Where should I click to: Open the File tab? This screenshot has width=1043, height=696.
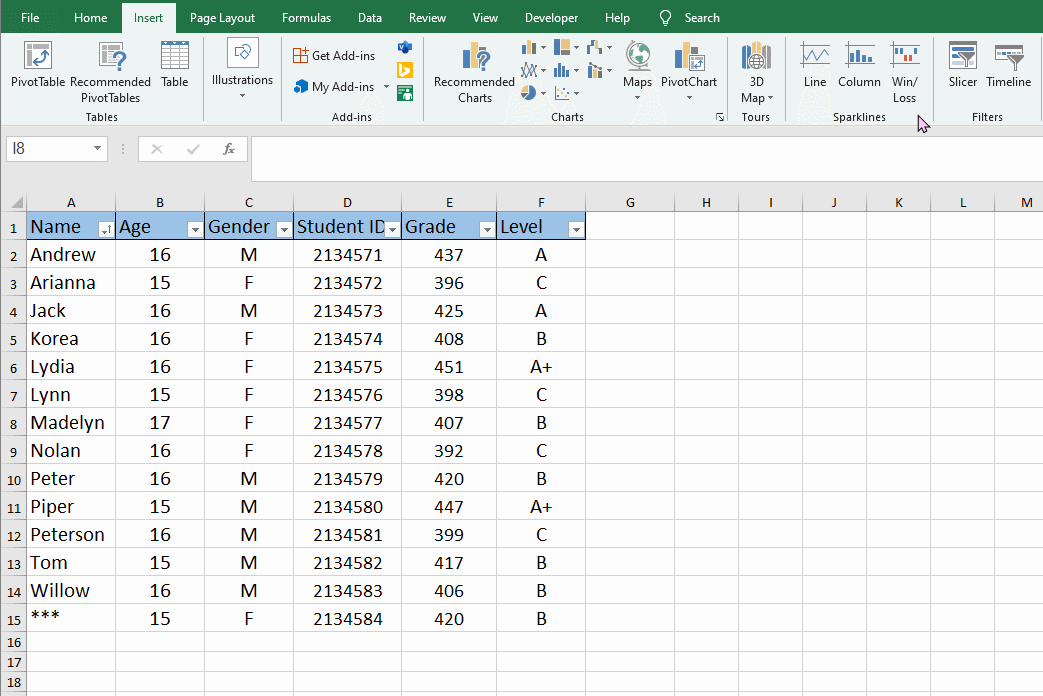[x=30, y=18]
